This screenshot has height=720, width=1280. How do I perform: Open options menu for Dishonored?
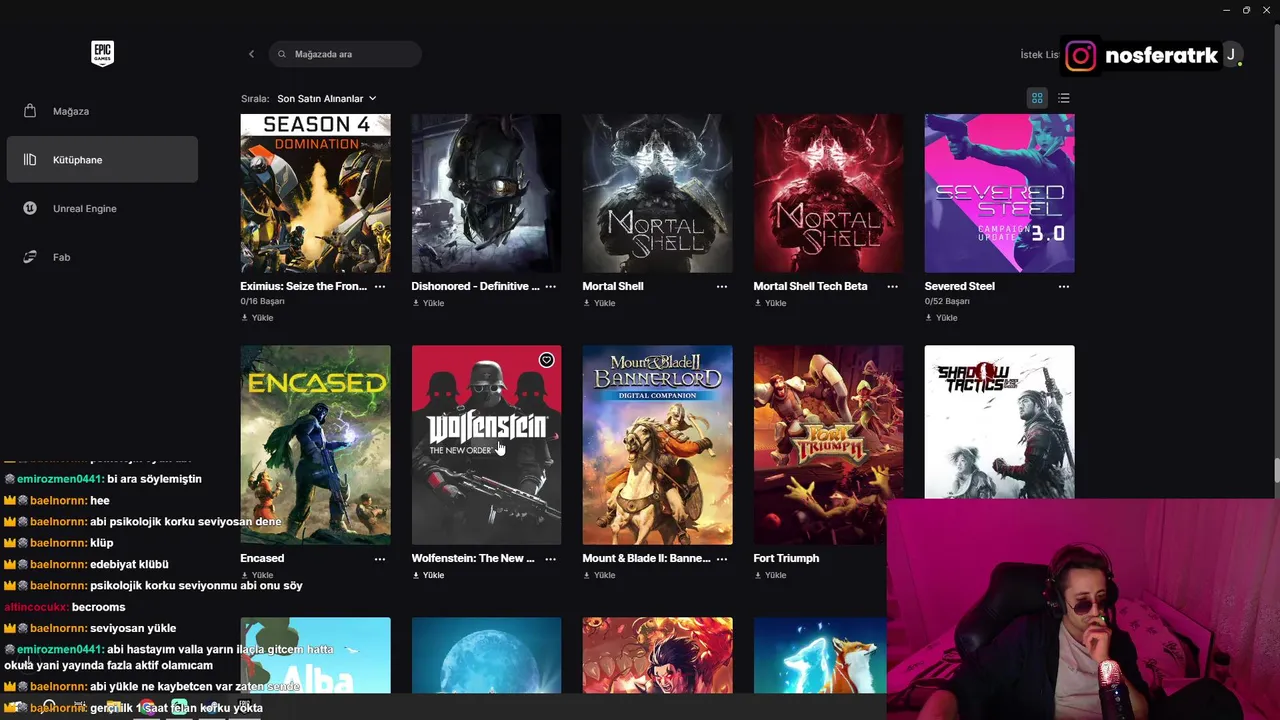click(551, 286)
